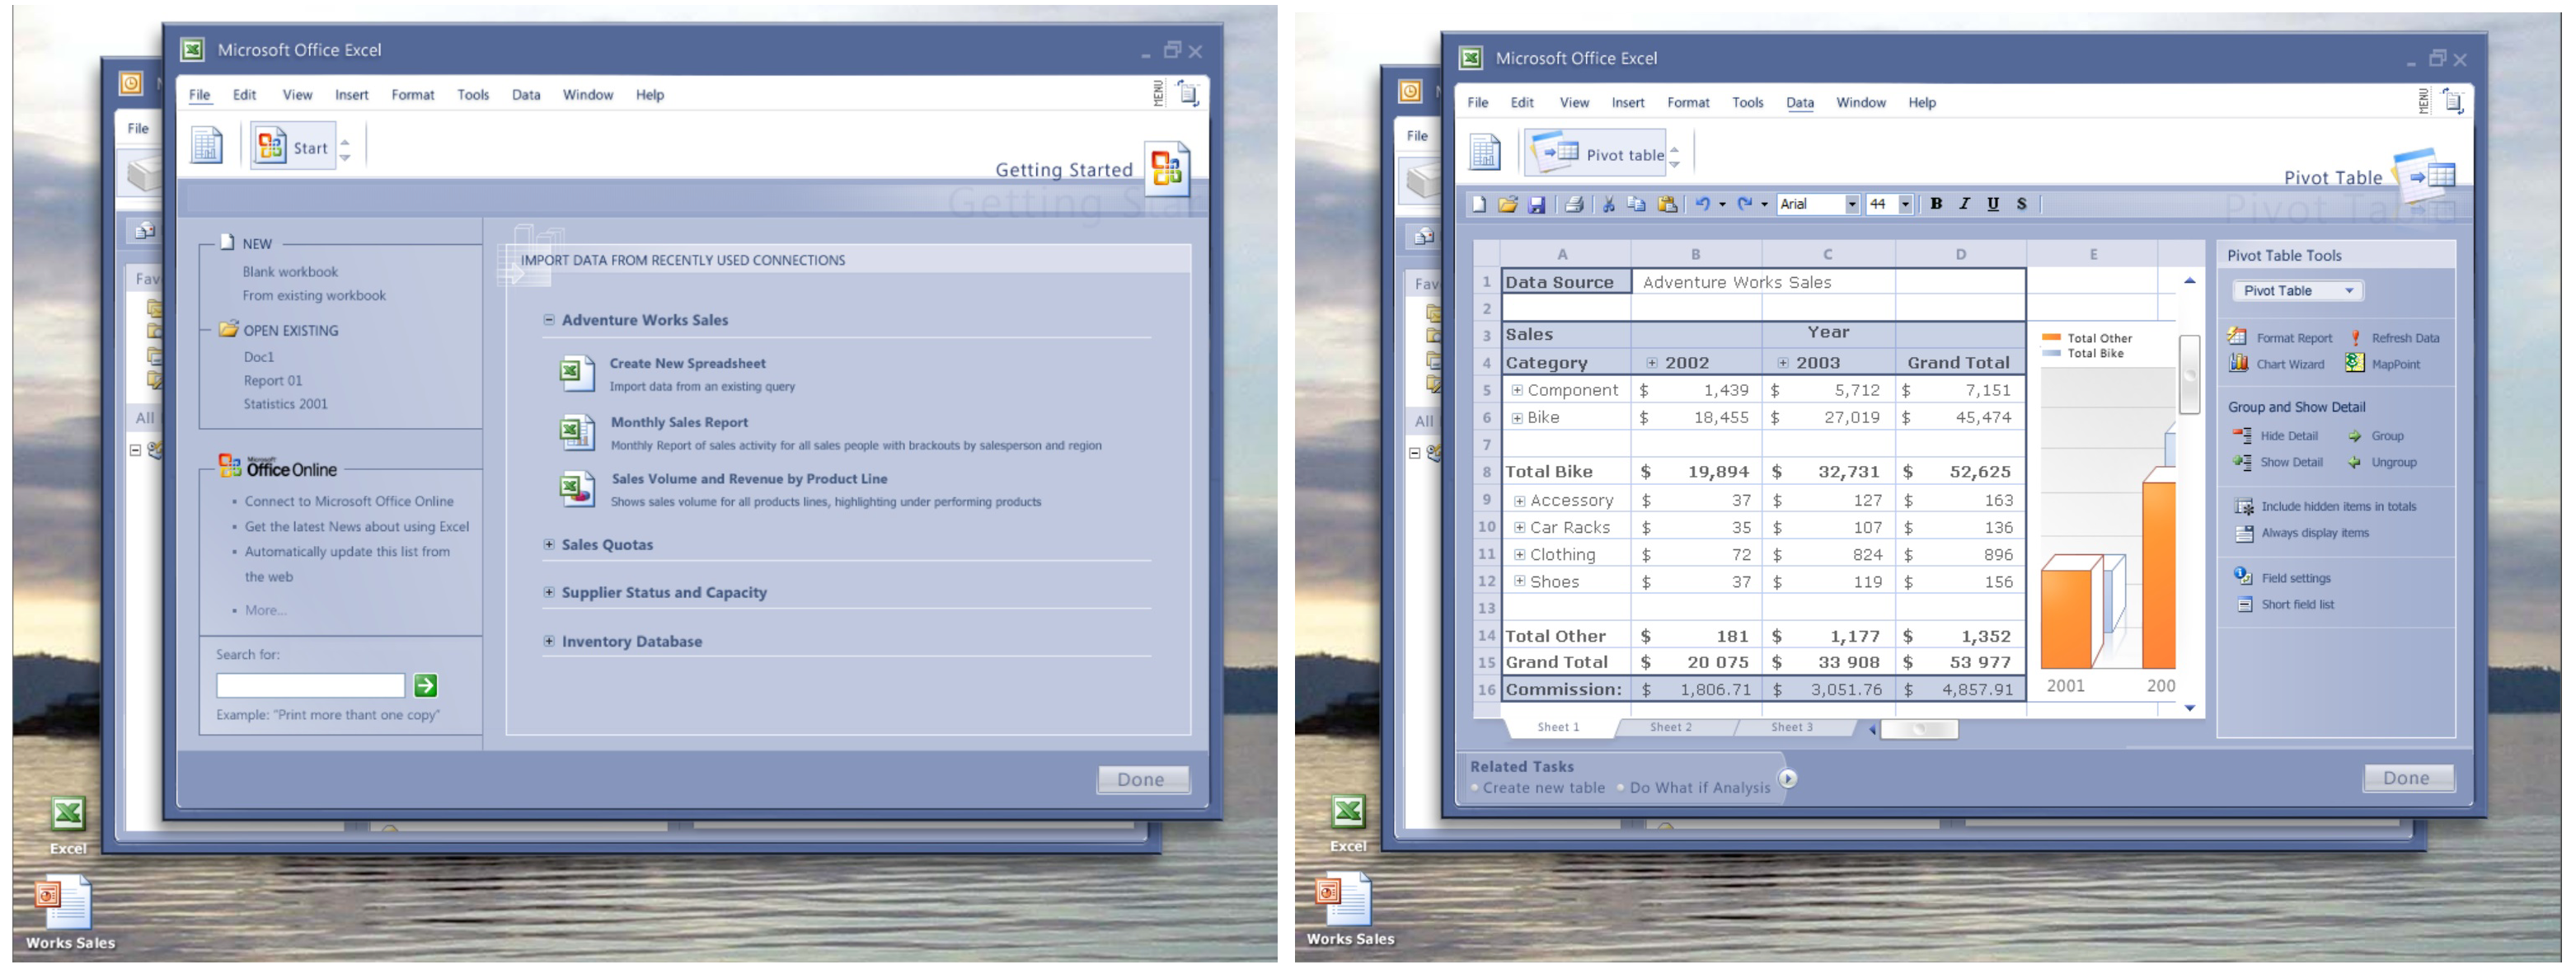
Task: Click Excel desktop icon beside Getting Started window
Action: tap(68, 825)
